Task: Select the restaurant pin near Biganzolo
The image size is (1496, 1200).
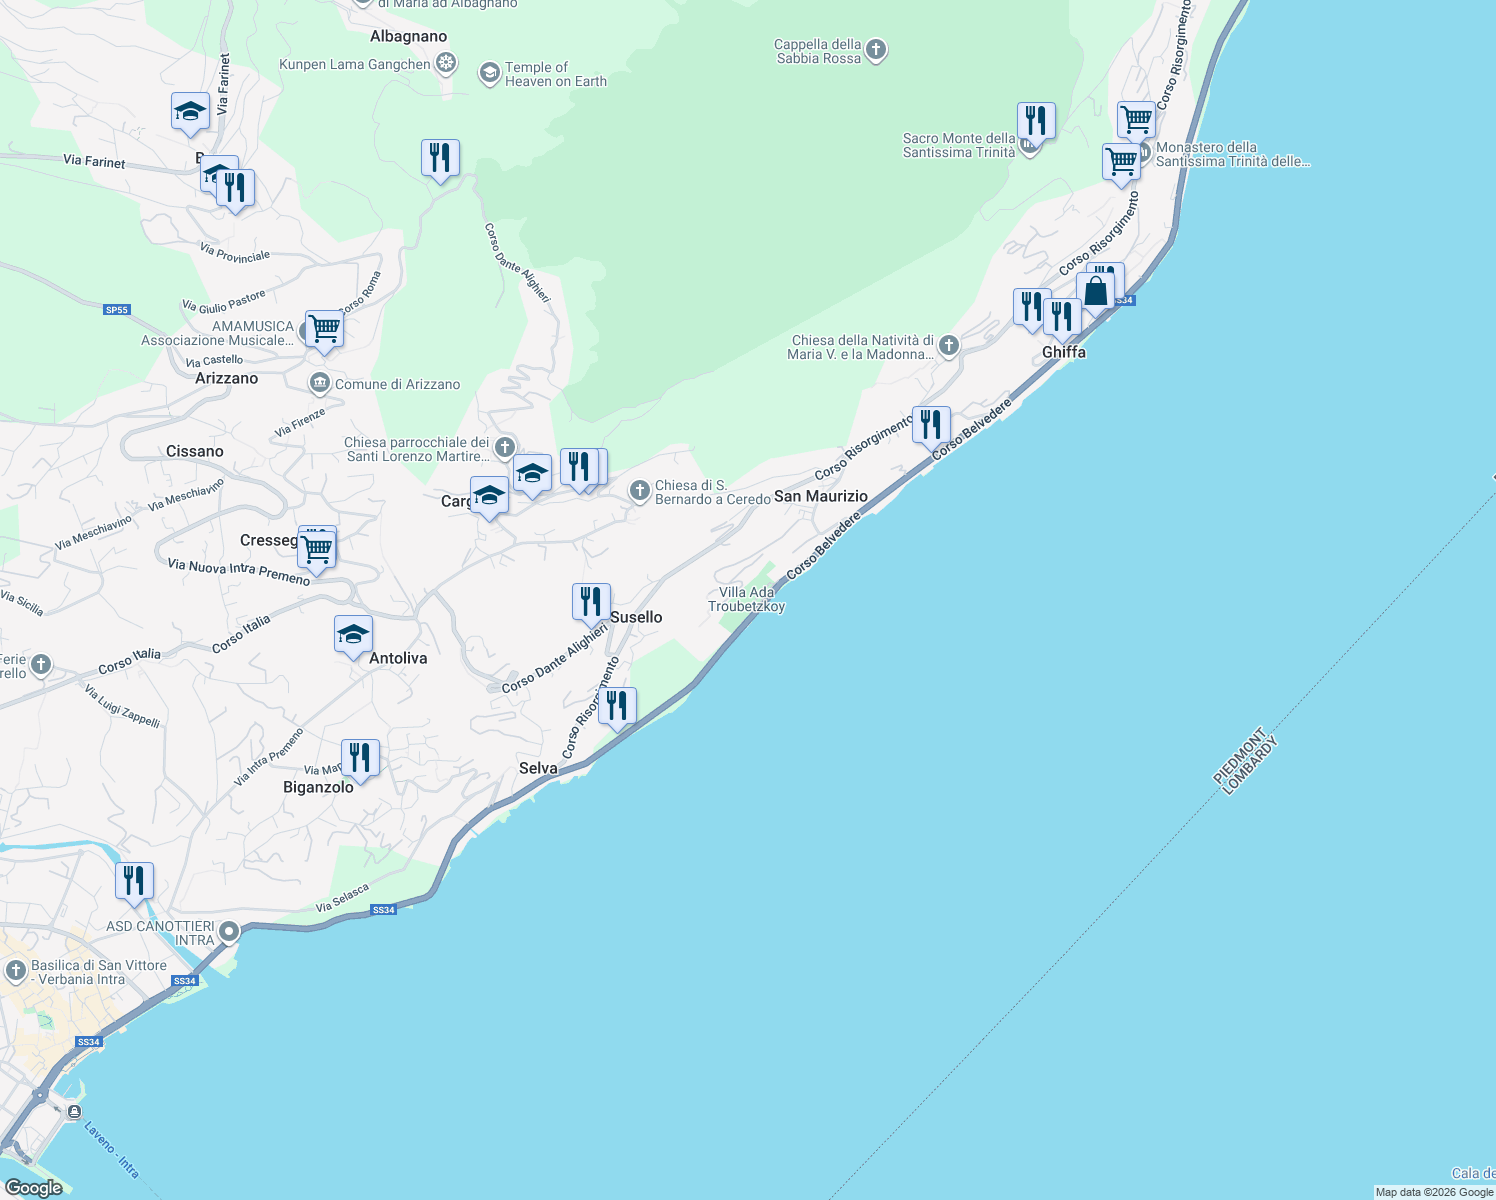Action: pos(359,755)
